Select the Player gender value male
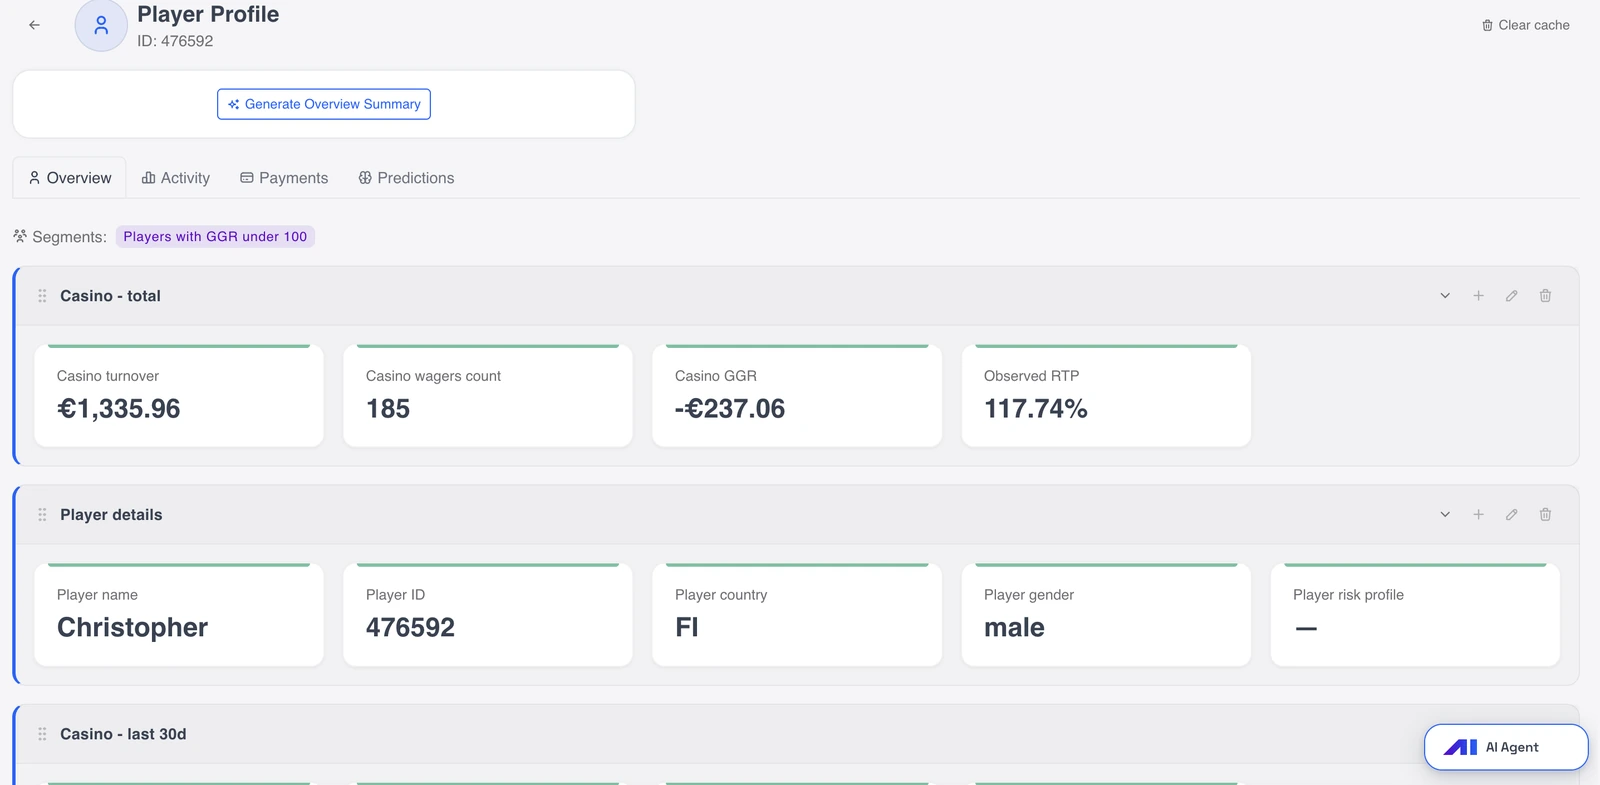The height and width of the screenshot is (785, 1600). point(1014,628)
